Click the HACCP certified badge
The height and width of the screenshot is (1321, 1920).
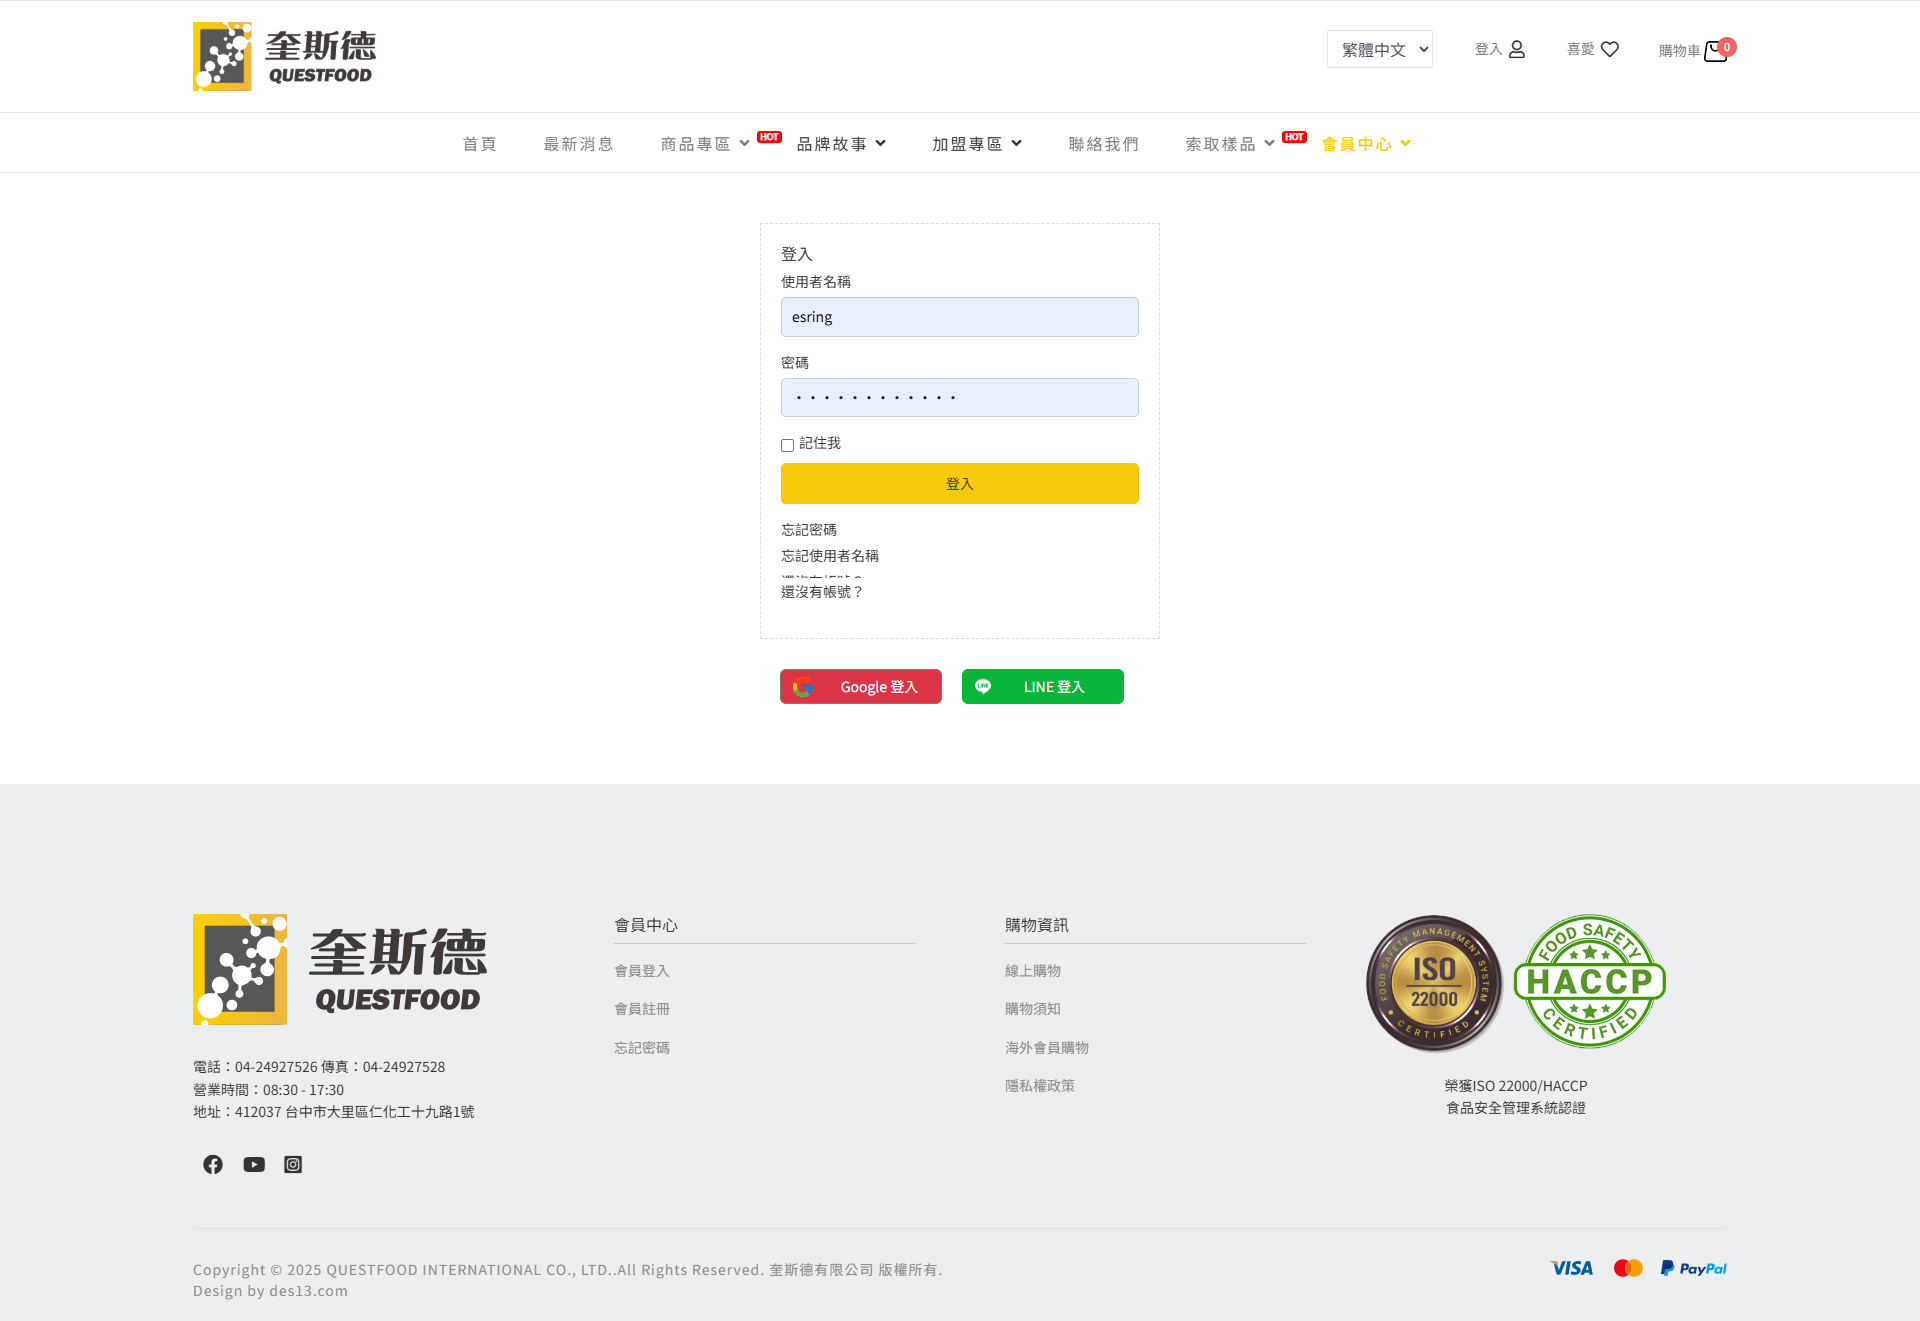[1589, 981]
